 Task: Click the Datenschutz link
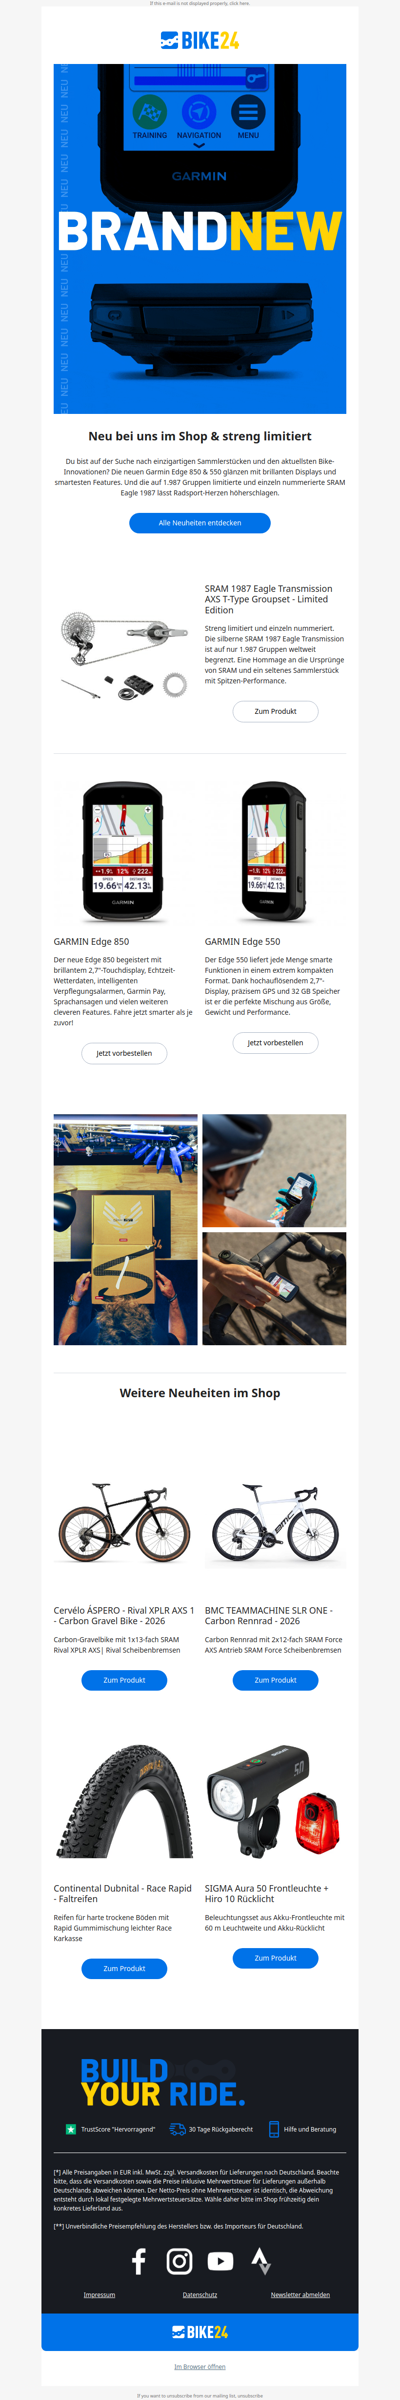pyautogui.click(x=200, y=2295)
